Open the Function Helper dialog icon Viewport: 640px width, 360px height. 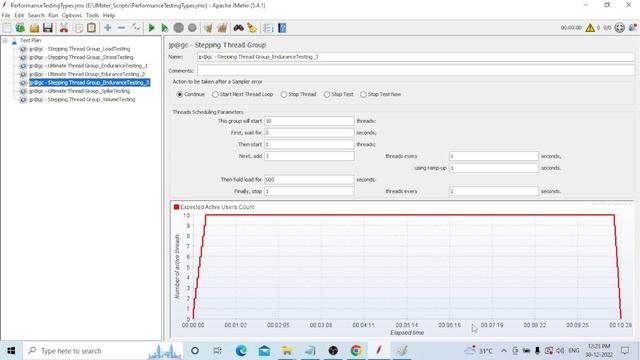pos(268,28)
